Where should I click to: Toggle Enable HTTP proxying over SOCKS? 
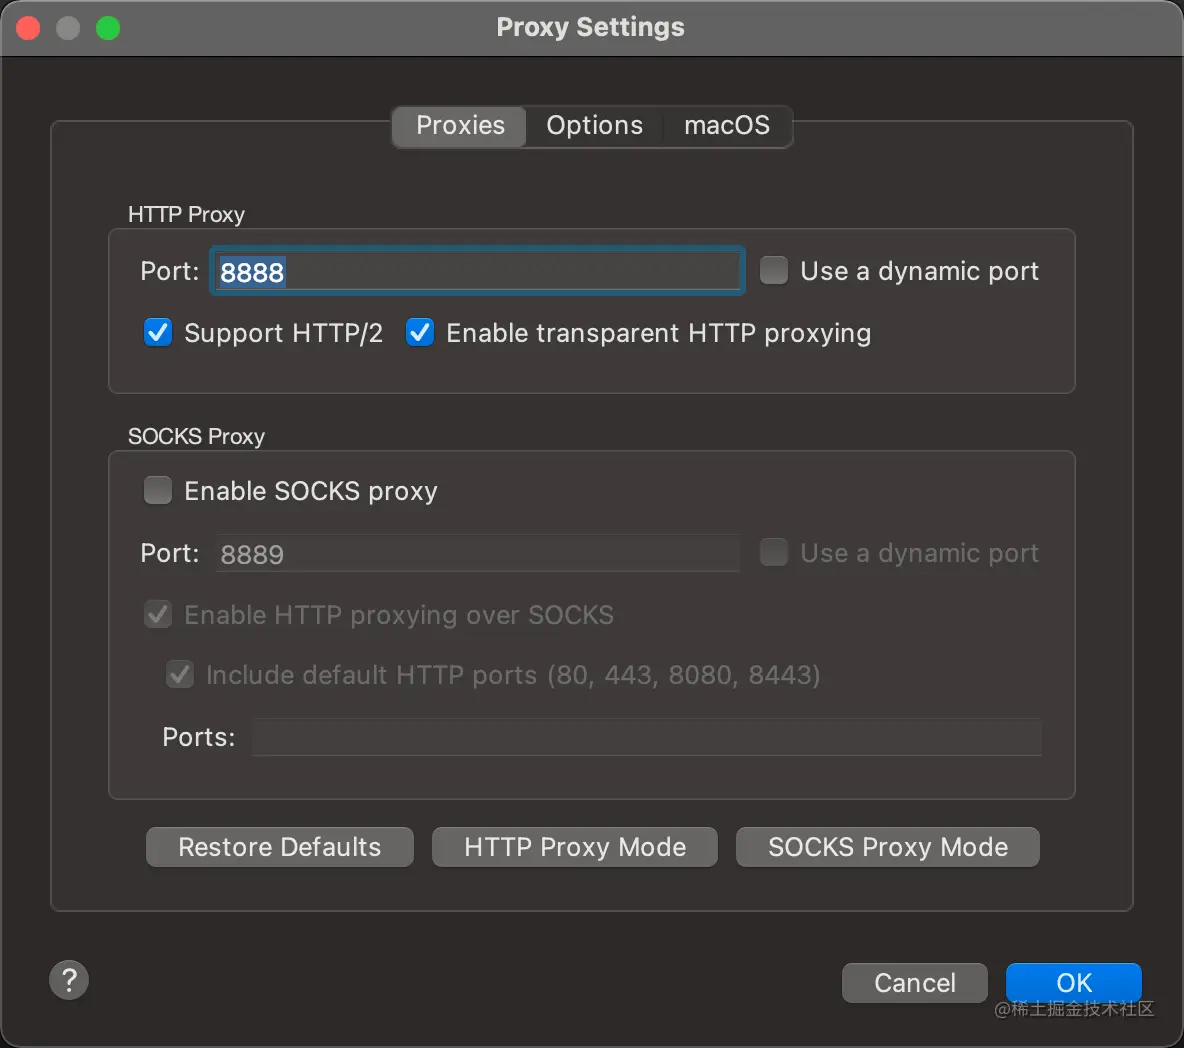pos(158,615)
